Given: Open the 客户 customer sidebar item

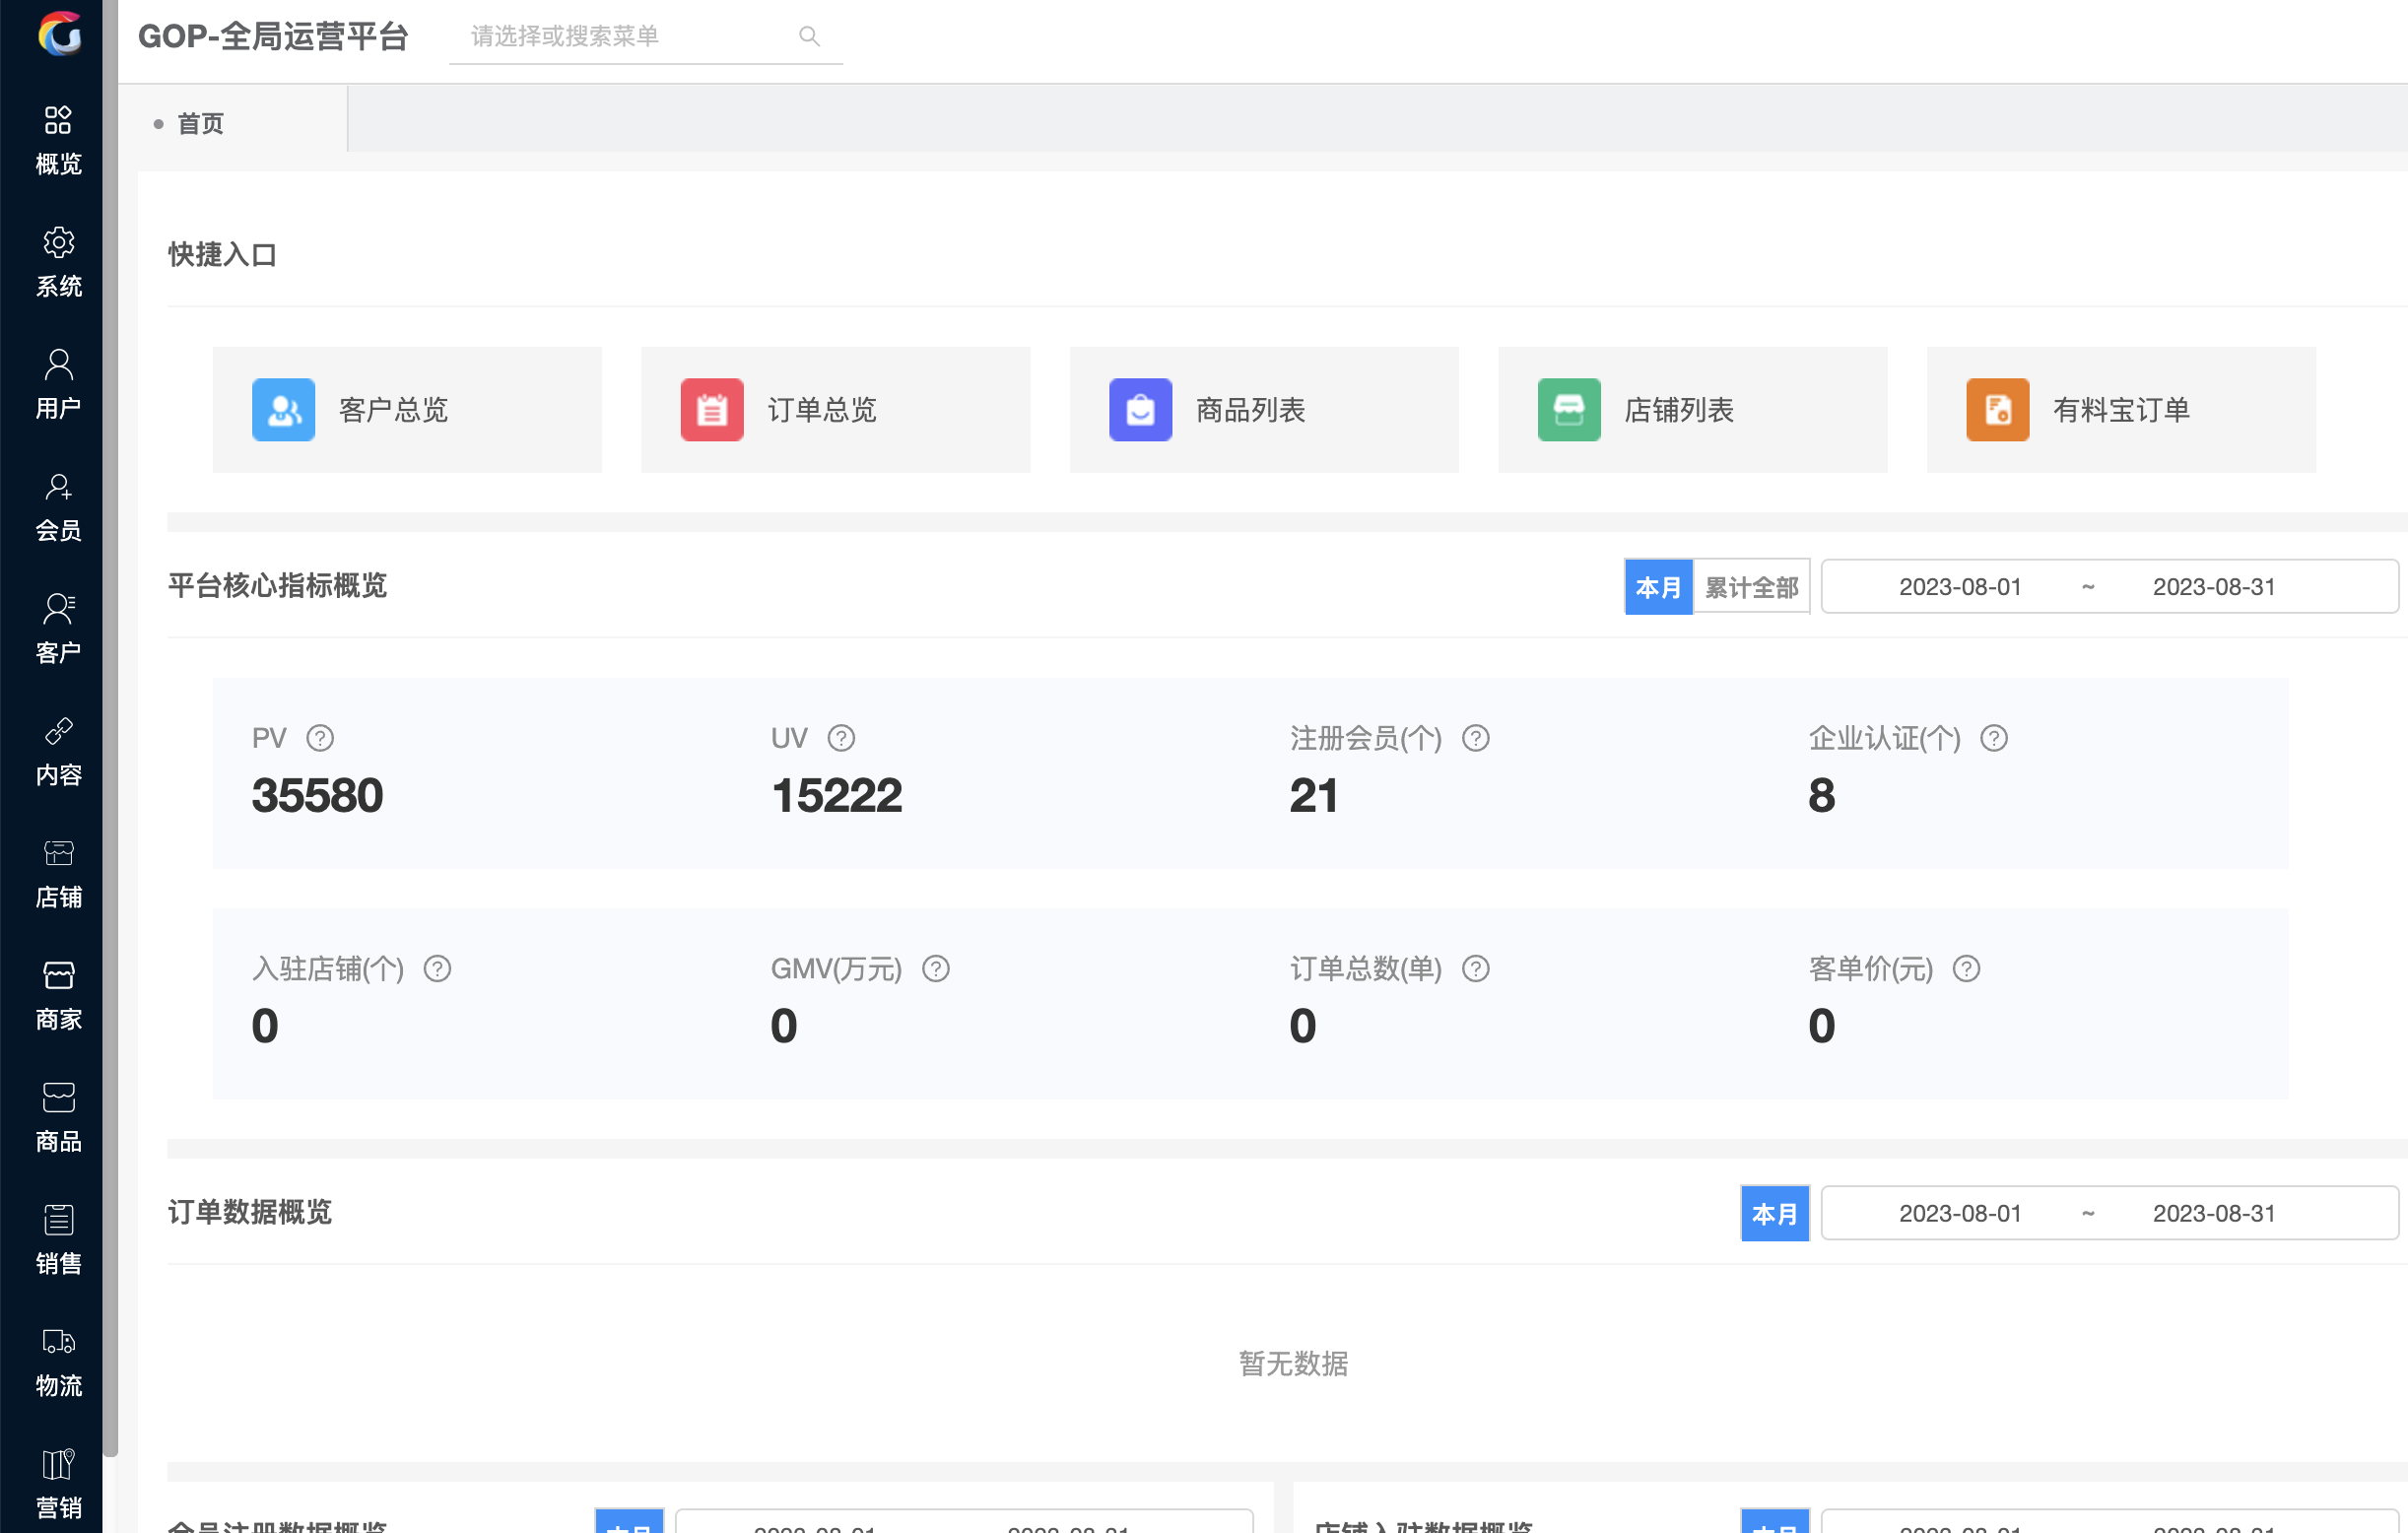Looking at the screenshot, I should point(58,629).
